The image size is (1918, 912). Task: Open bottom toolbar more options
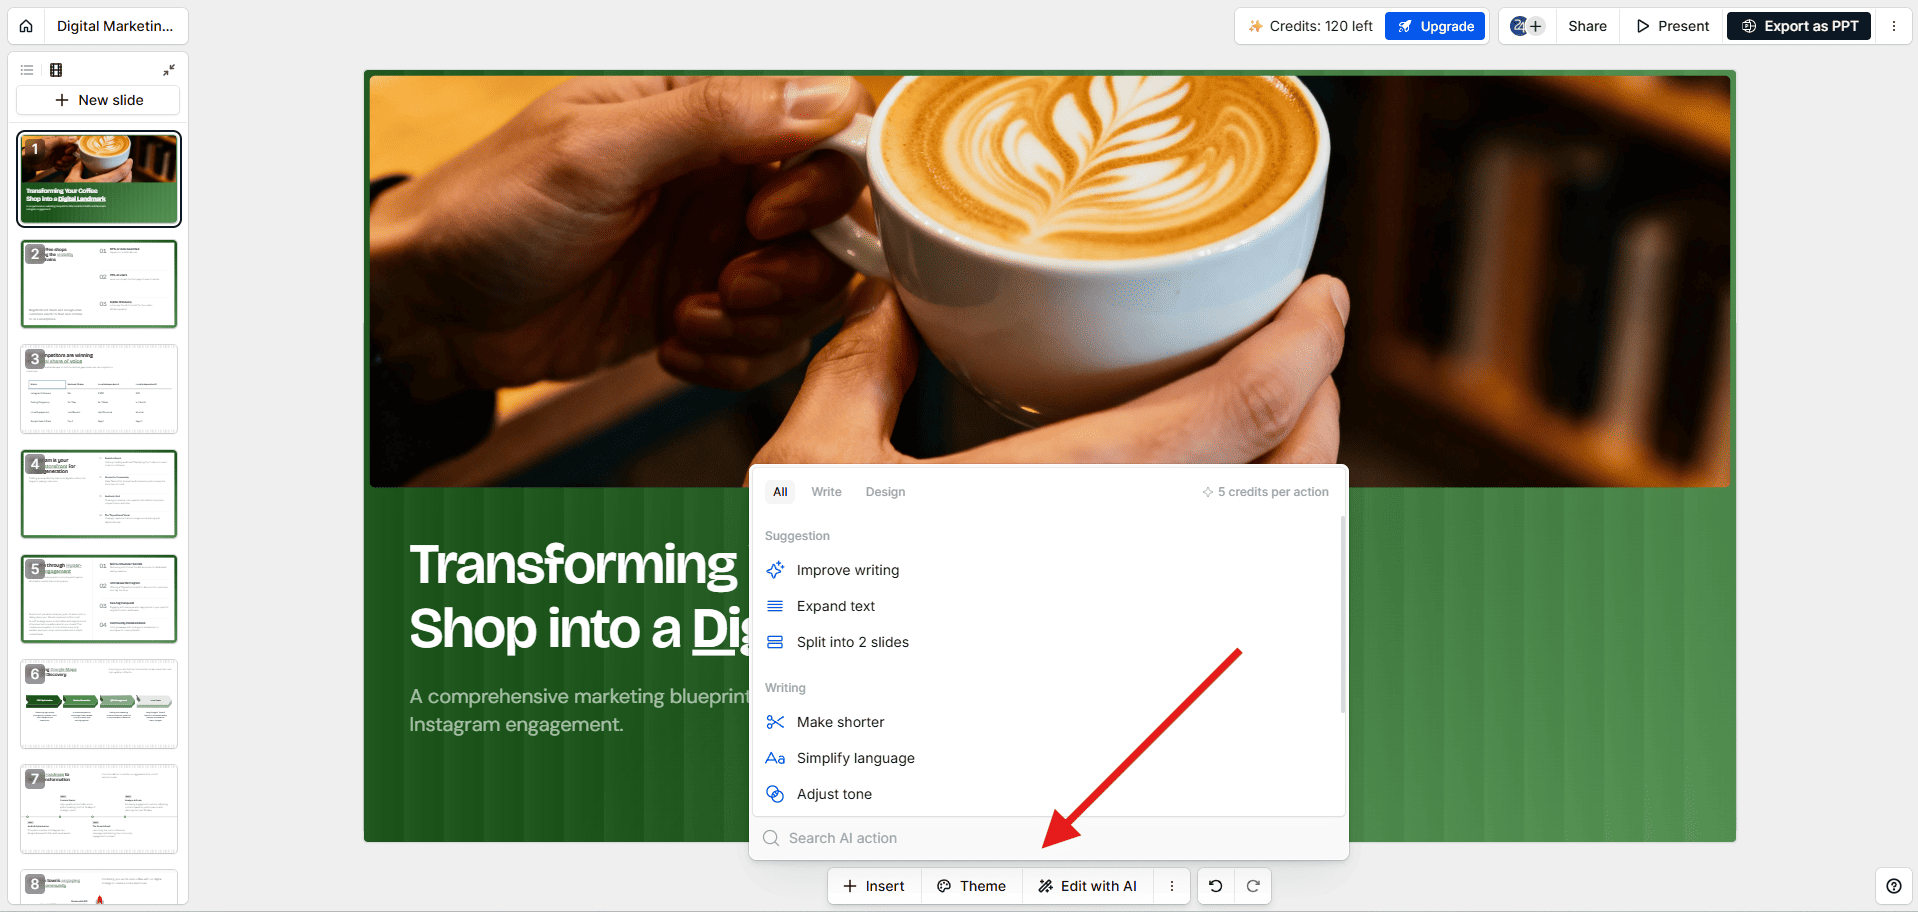[1172, 886]
